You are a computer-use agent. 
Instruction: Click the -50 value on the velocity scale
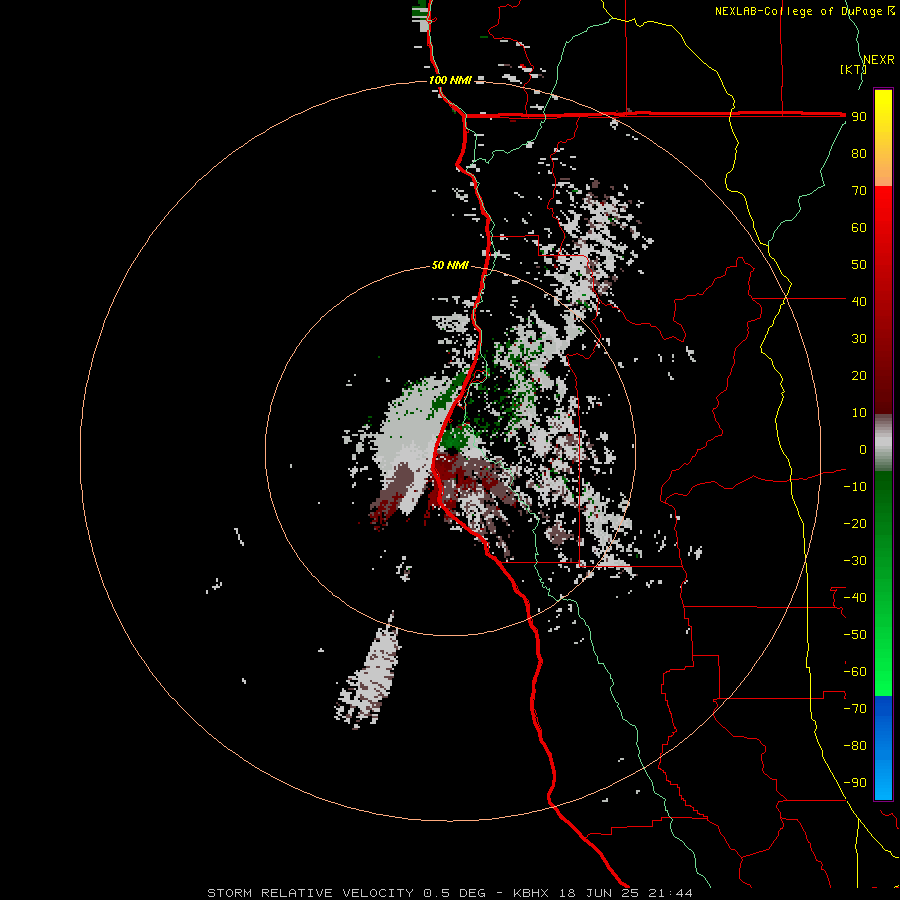[855, 635]
